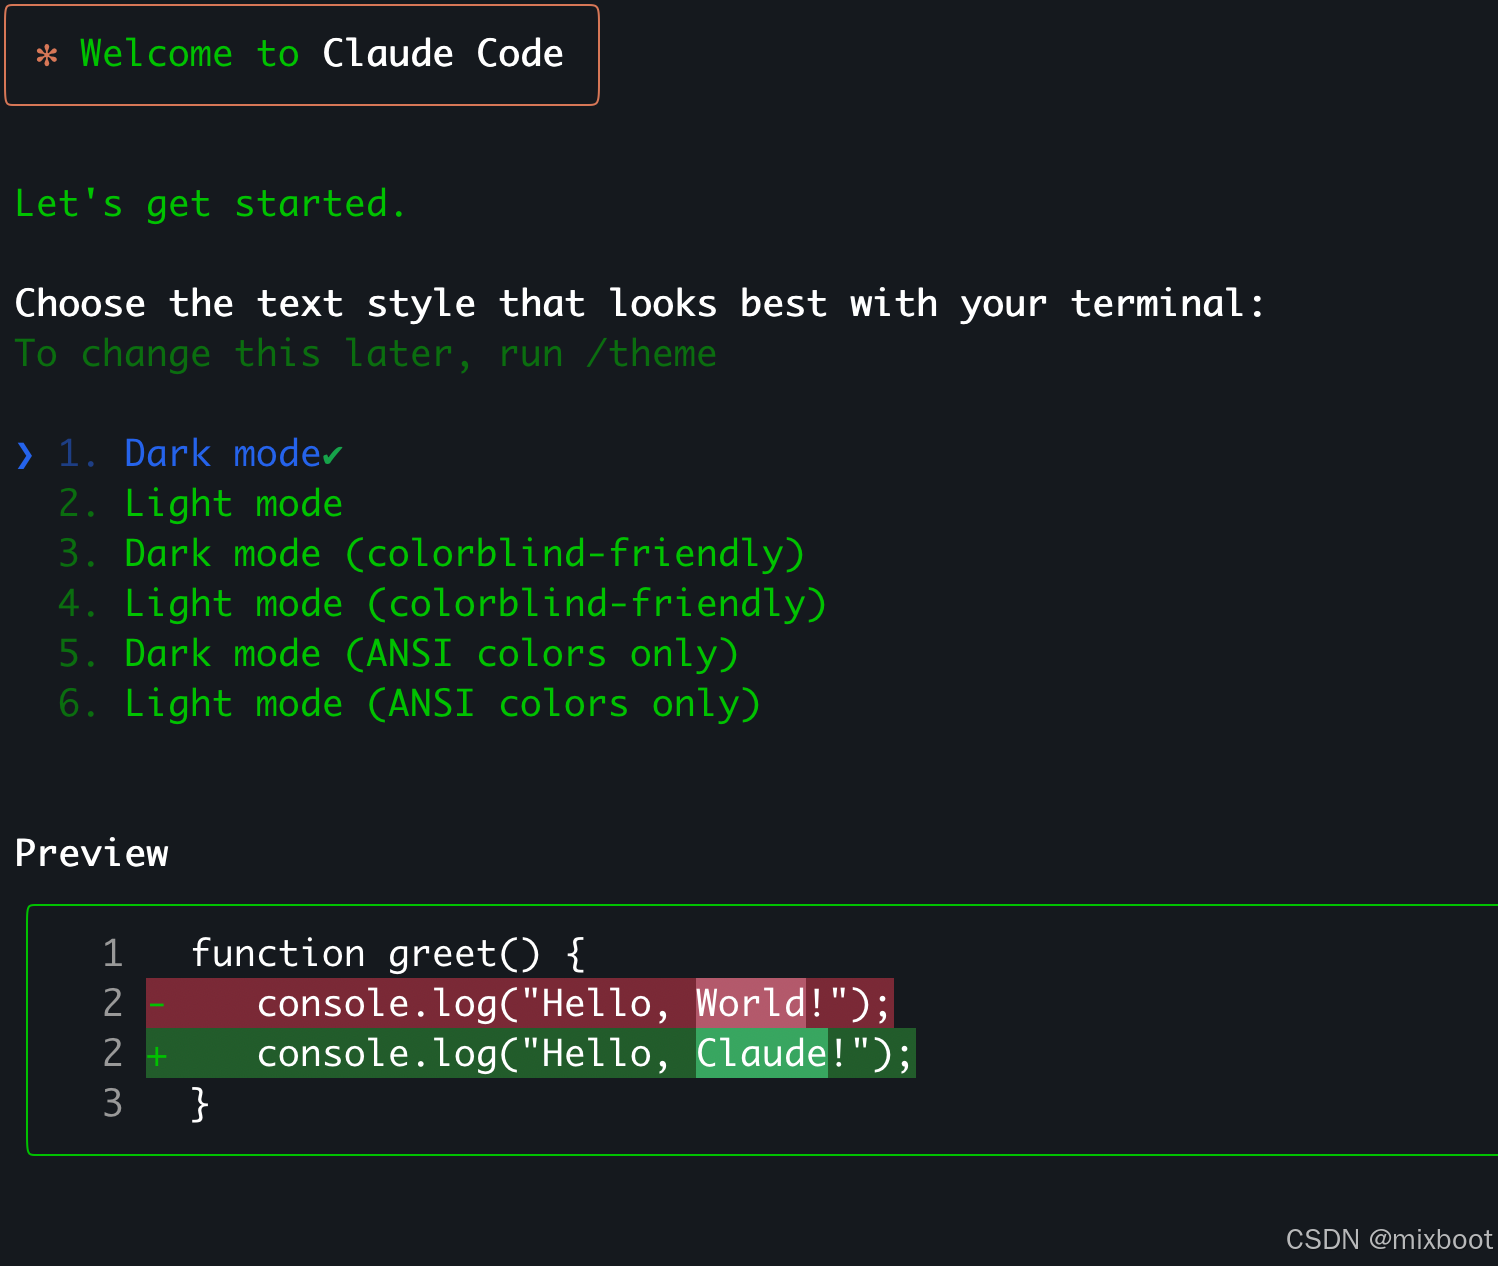Pick "4. Light mode (colorblind-friendly)"
This screenshot has height=1266, width=1498.
tap(442, 604)
